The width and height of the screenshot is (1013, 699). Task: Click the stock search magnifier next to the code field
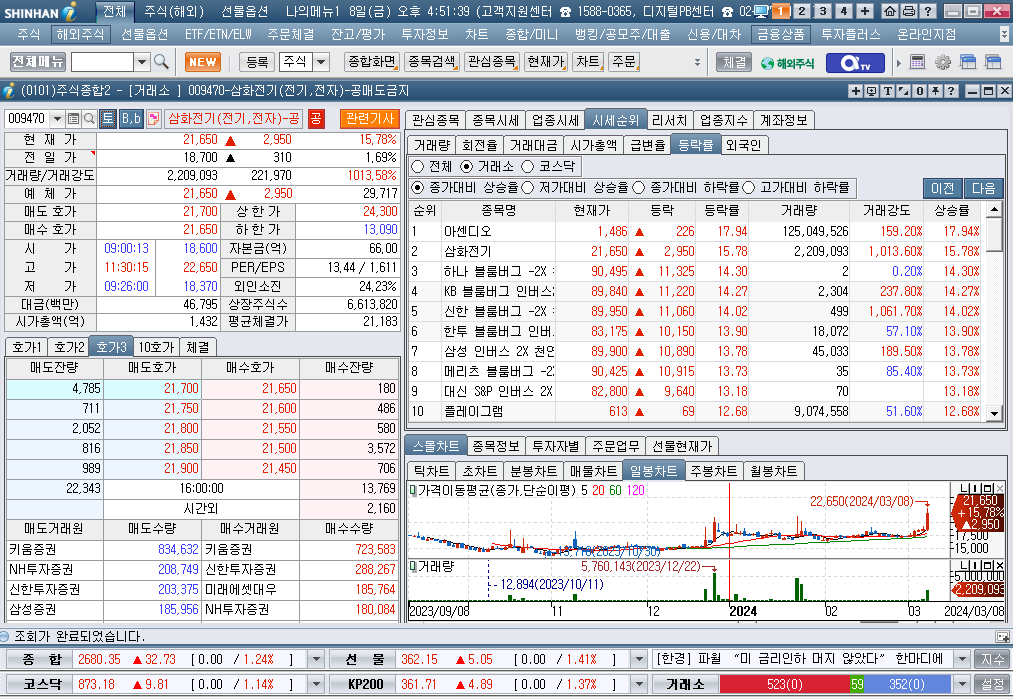(x=90, y=119)
